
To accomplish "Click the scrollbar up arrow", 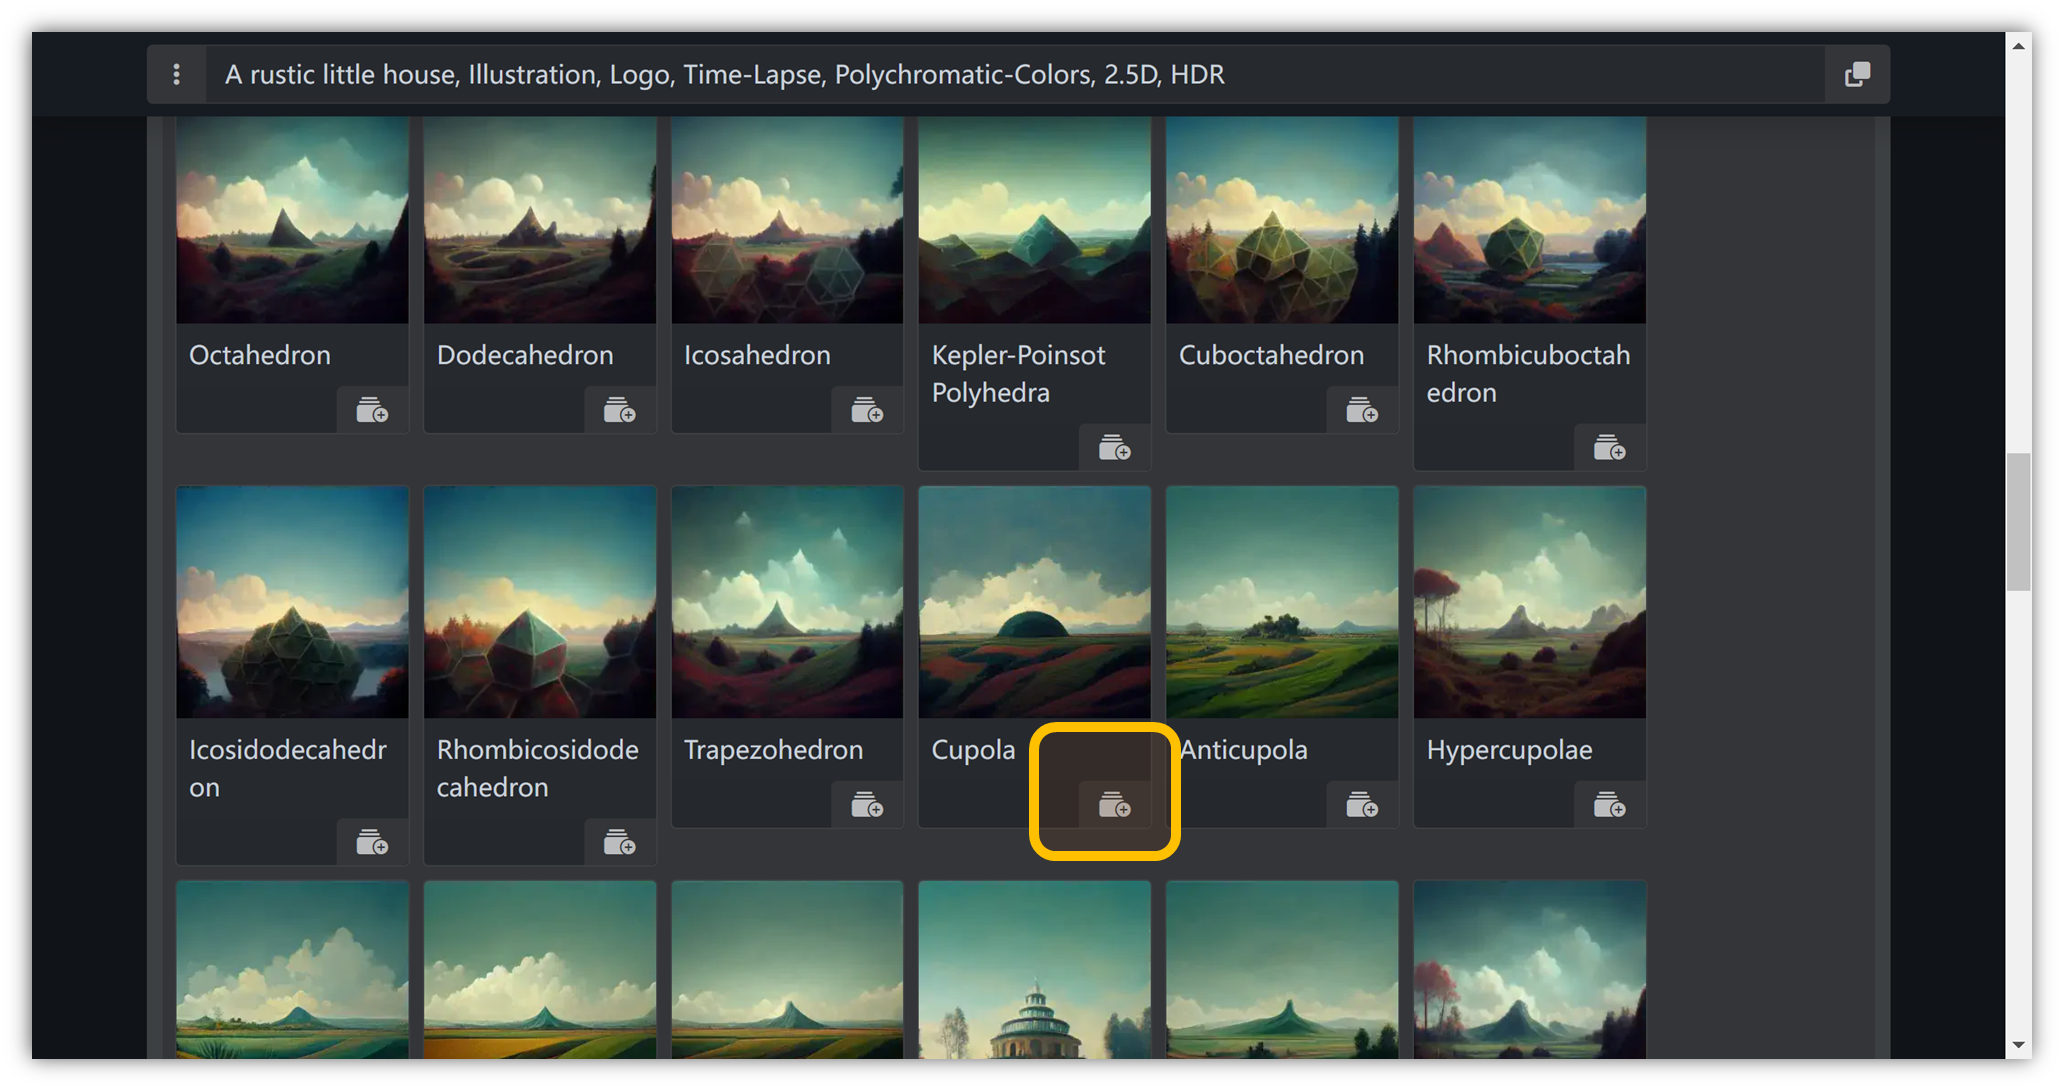I will point(2018,46).
